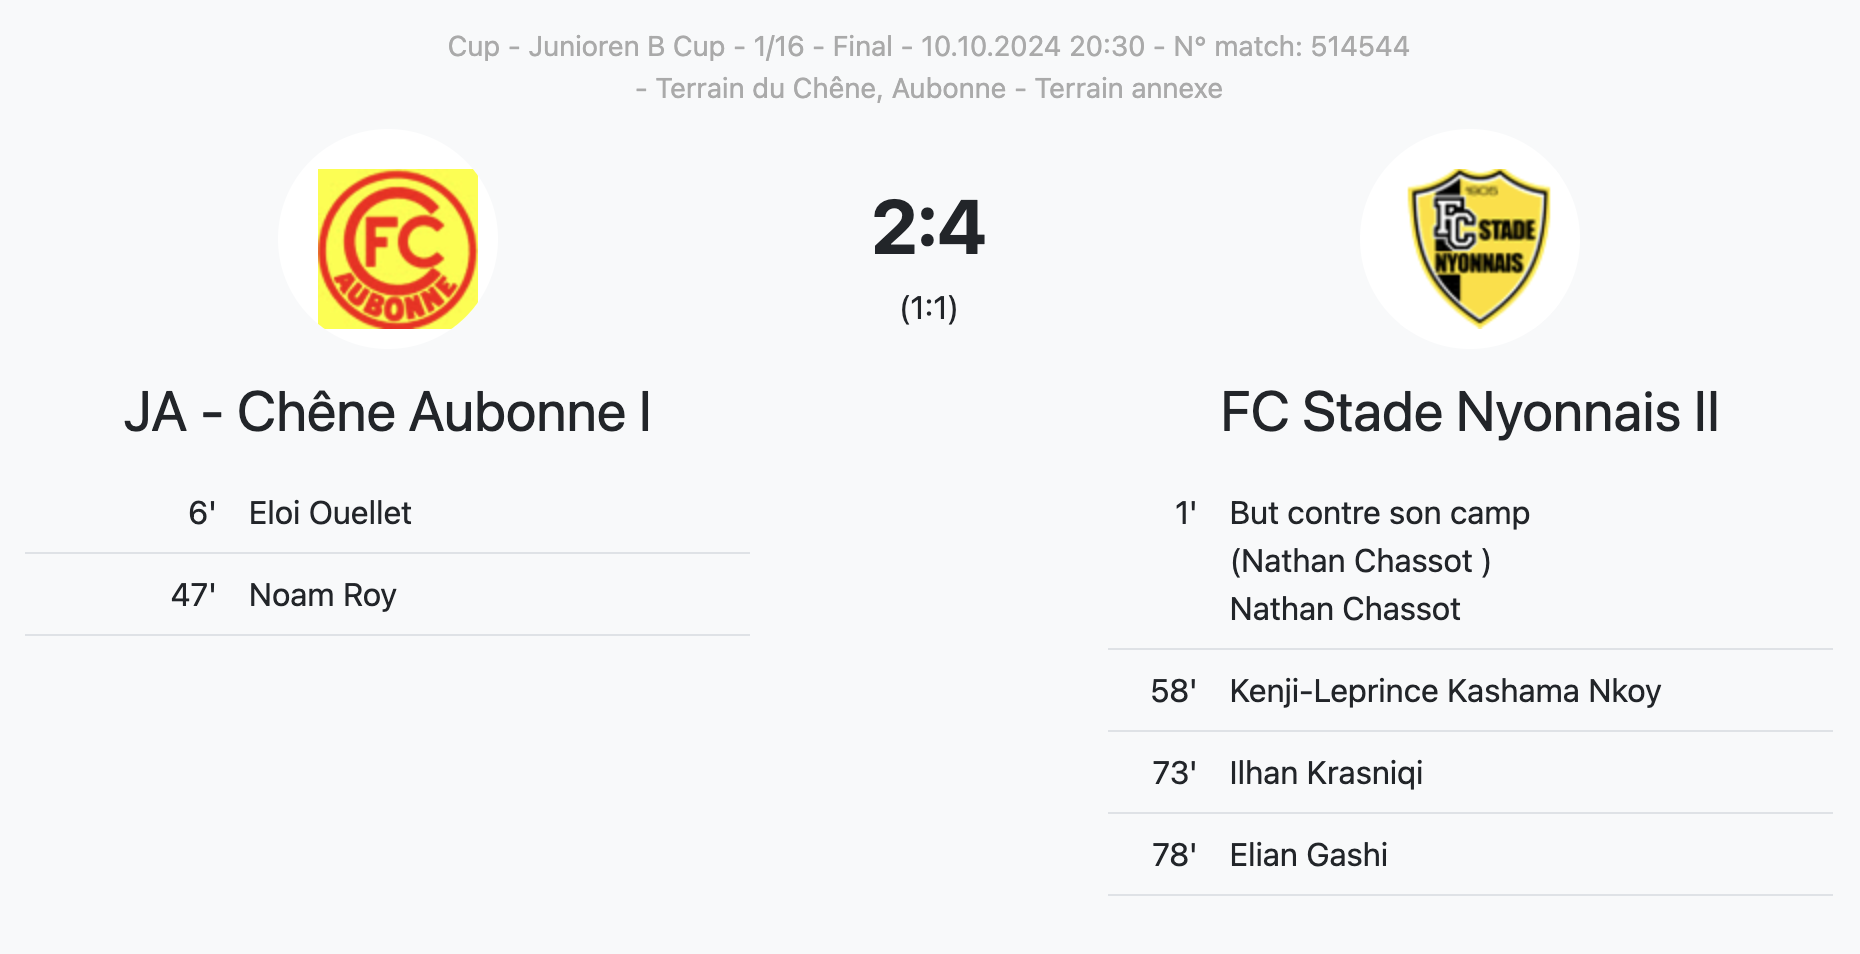Select scorer Eloi Ouellet
The height and width of the screenshot is (954, 1860).
tap(329, 513)
